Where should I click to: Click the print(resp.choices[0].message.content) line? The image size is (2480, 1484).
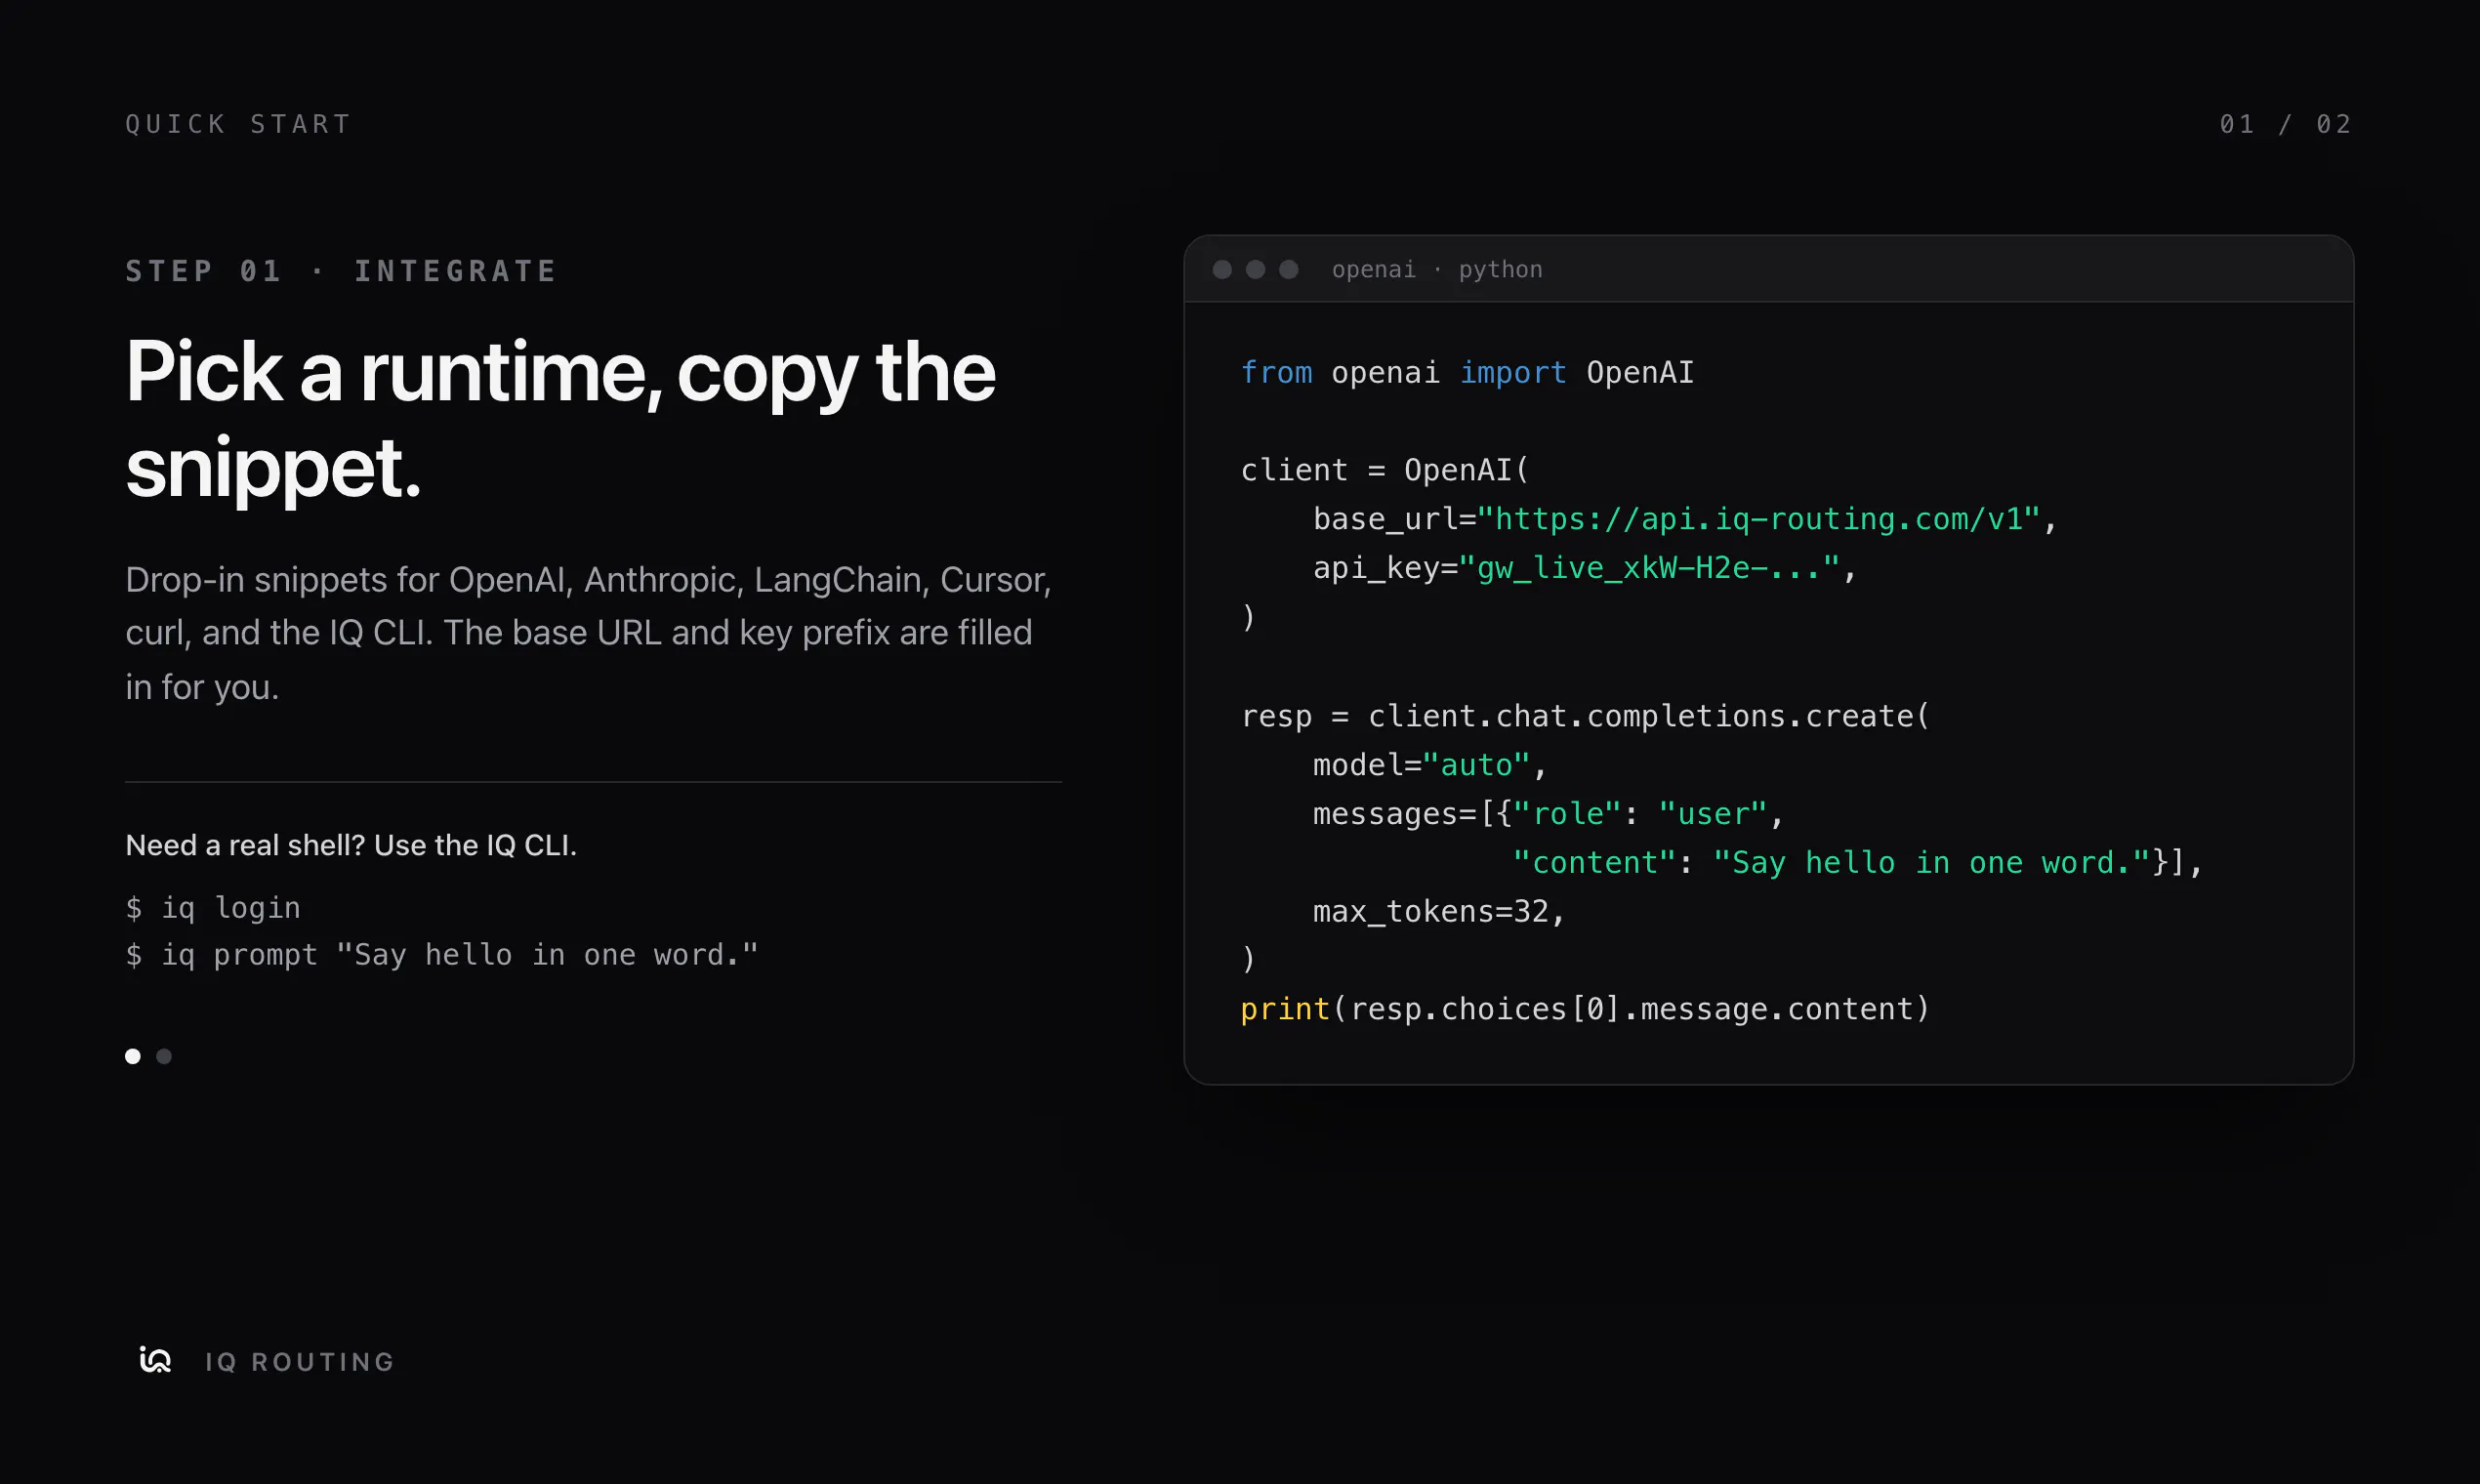coord(1585,1009)
